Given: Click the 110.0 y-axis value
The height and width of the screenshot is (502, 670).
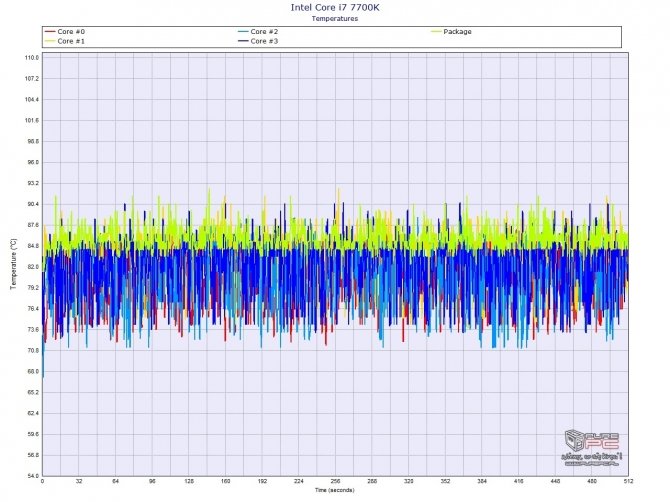Looking at the screenshot, I should [x=32, y=58].
